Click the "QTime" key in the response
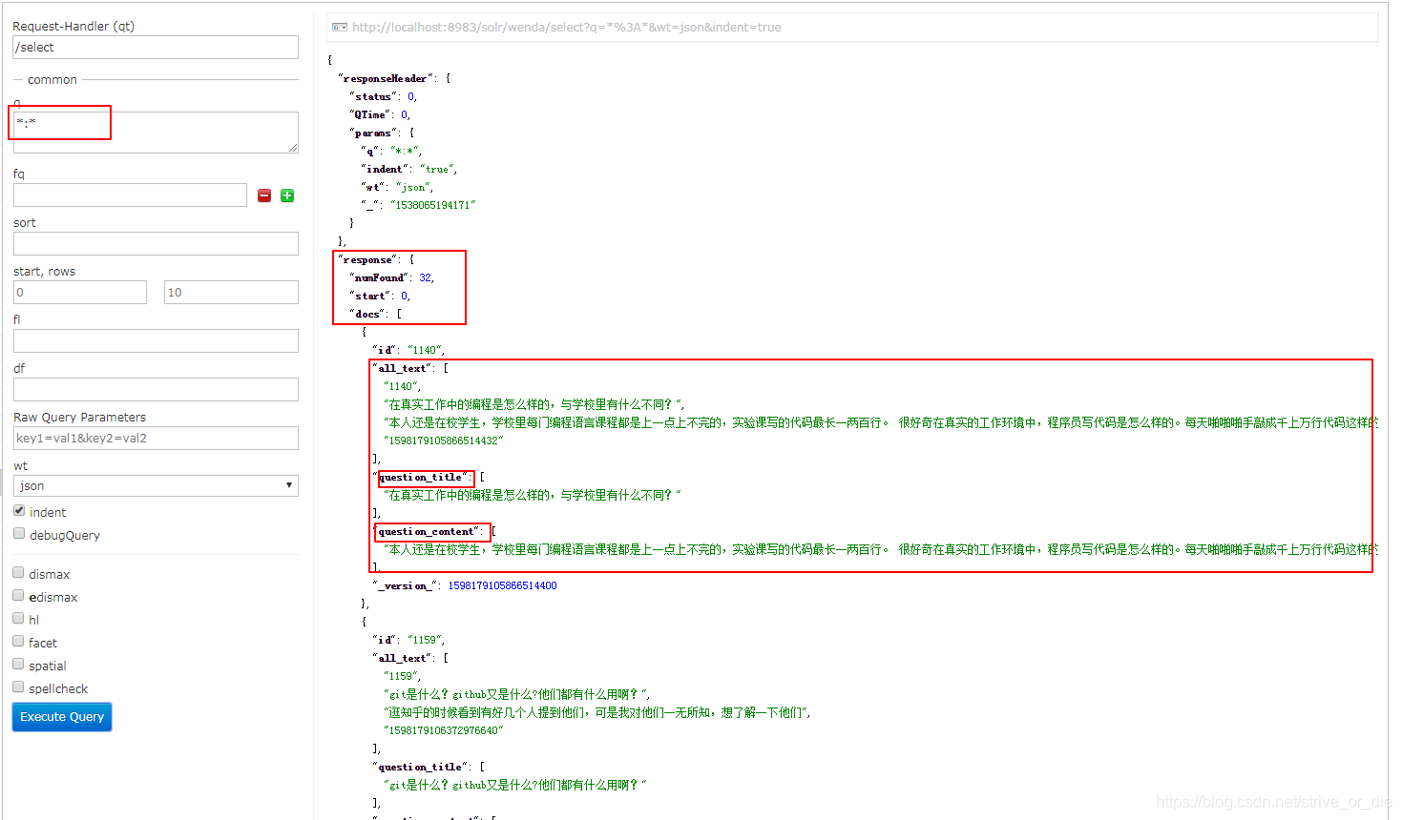The height and width of the screenshot is (820, 1402). coord(372,114)
